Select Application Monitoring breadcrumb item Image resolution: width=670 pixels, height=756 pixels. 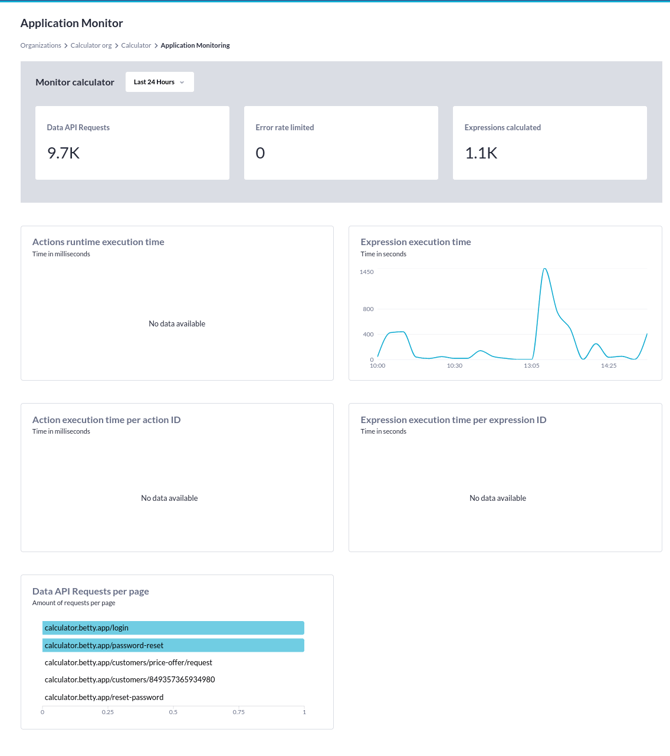(195, 45)
